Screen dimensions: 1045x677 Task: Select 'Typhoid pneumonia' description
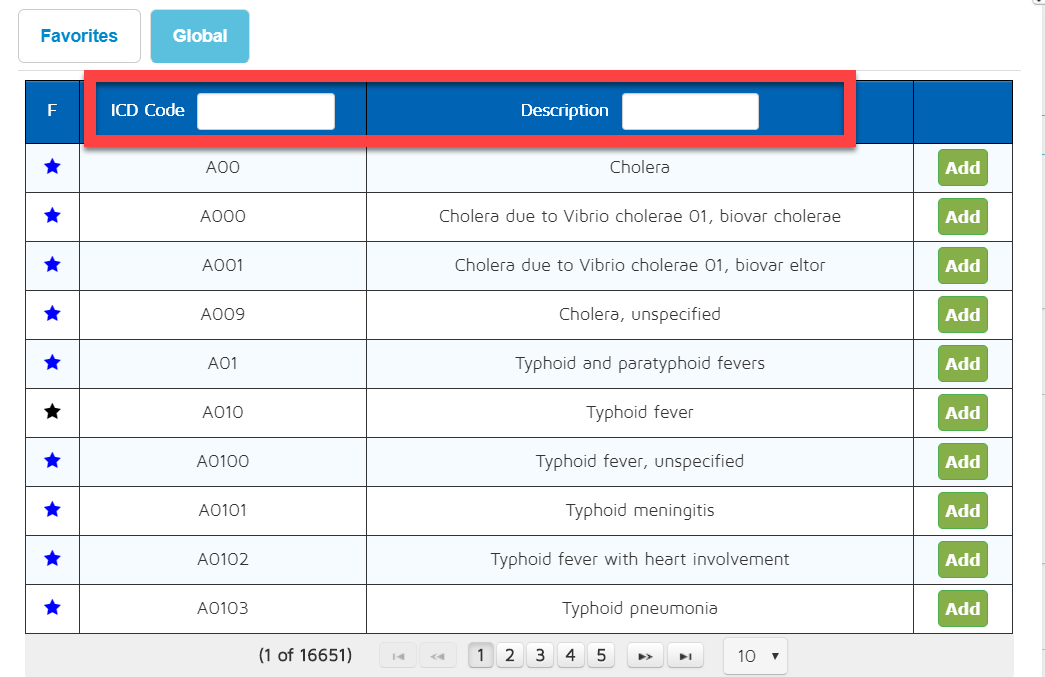[x=640, y=608]
